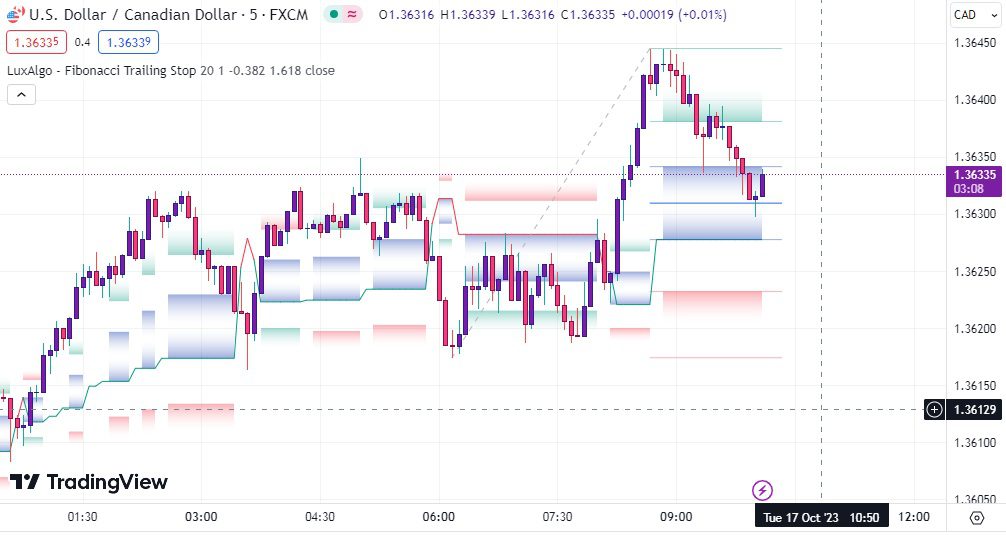The width and height of the screenshot is (1006, 535).
Task: Click the crosshair date label Tue 17 Oct '23
Action: coord(800,518)
